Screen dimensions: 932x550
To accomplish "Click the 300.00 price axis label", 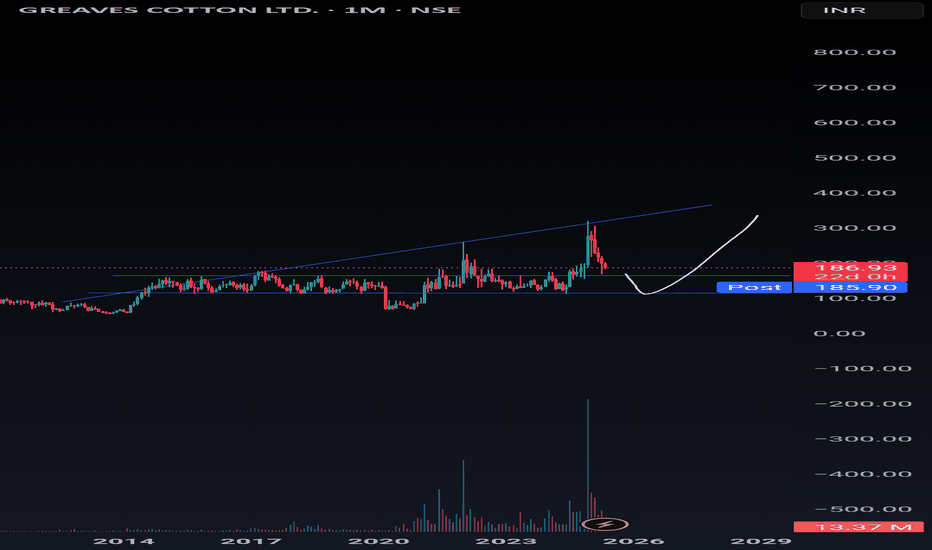I will pyautogui.click(x=855, y=228).
